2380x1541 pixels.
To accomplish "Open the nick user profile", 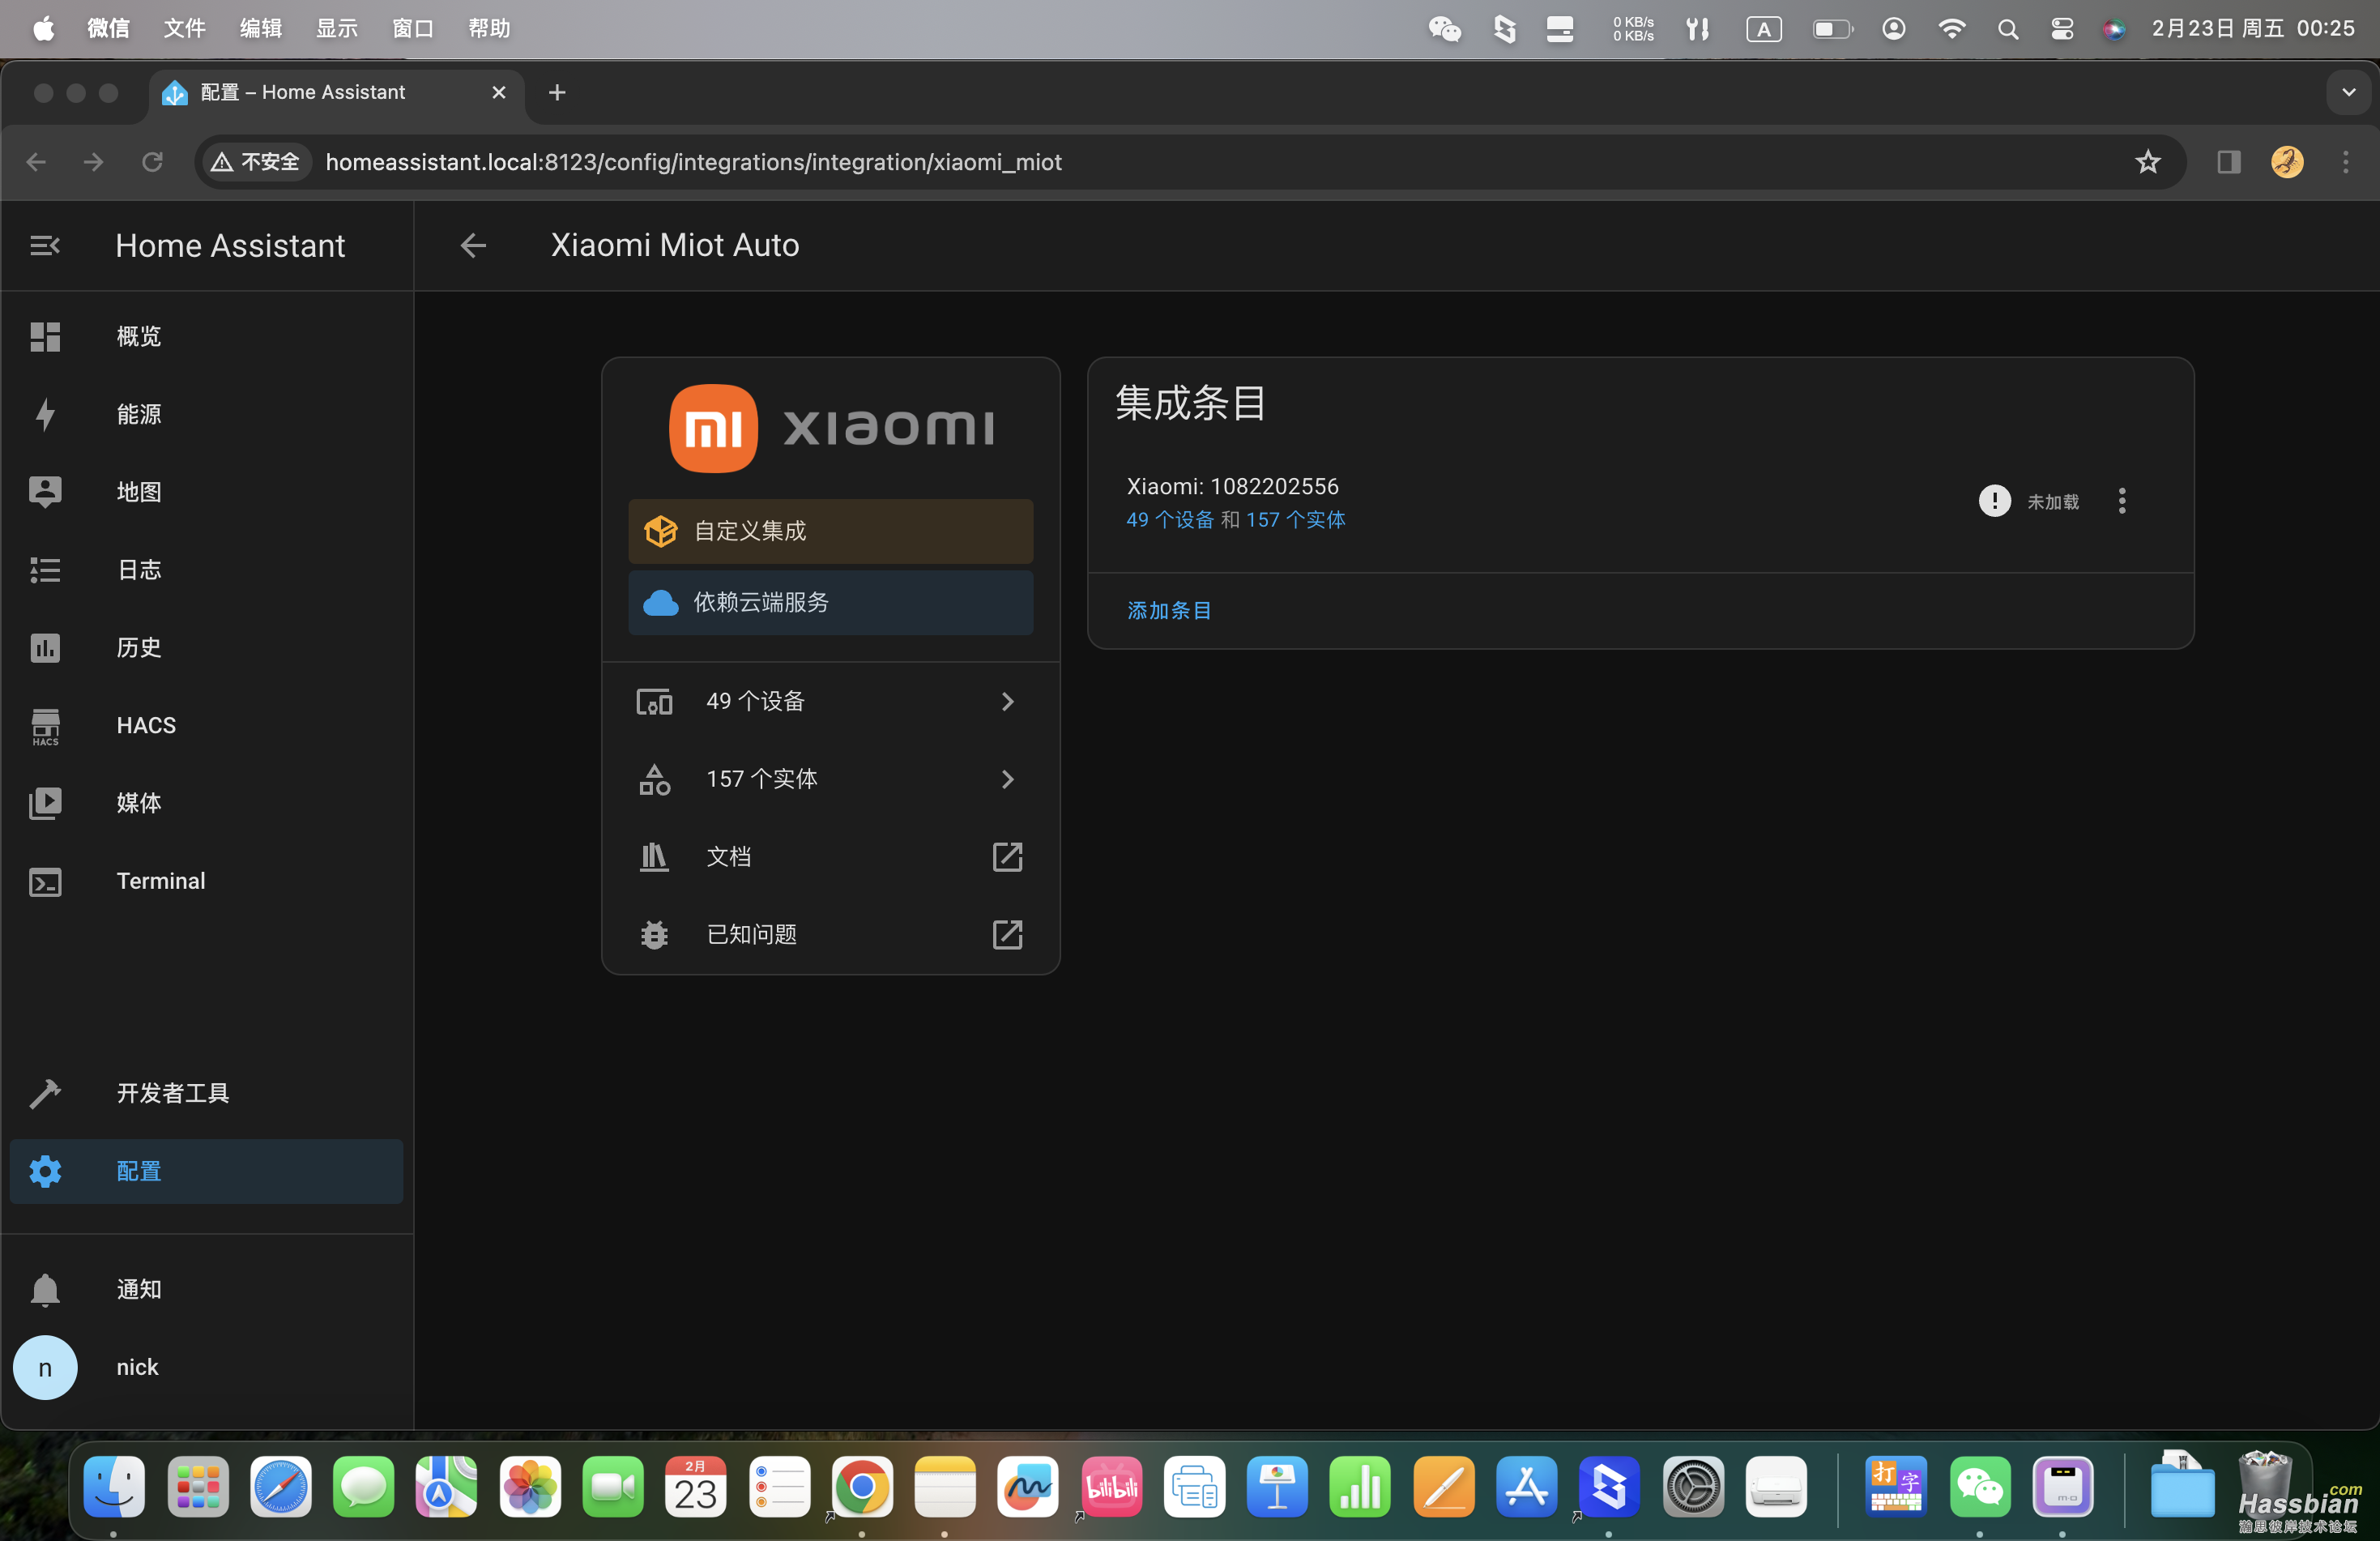I will (206, 1367).
